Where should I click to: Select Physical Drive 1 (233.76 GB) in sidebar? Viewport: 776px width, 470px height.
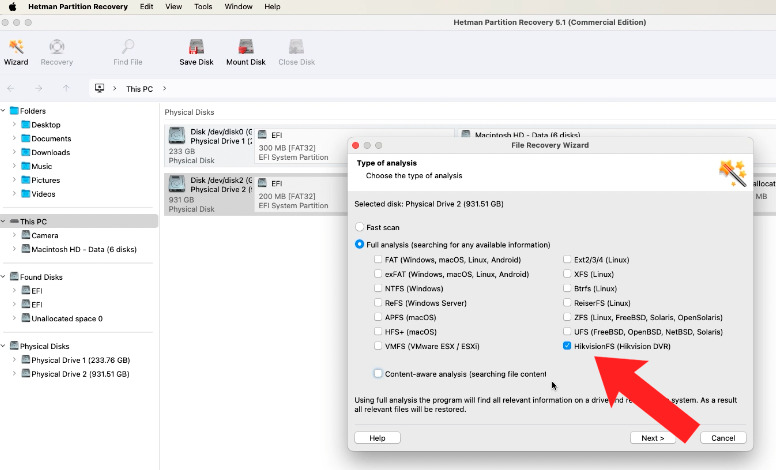tap(75, 360)
